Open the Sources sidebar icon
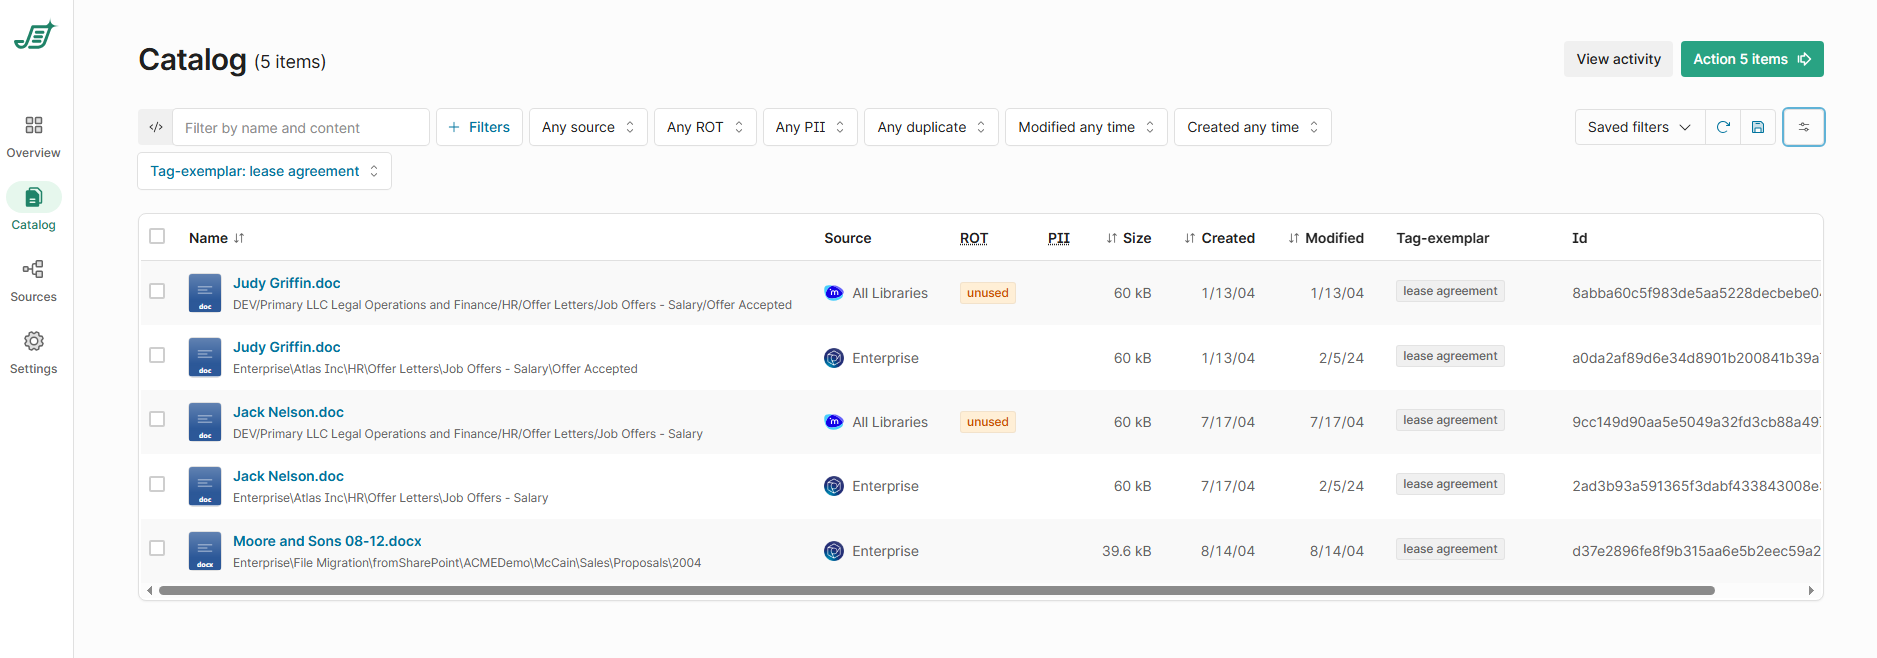 [x=34, y=269]
